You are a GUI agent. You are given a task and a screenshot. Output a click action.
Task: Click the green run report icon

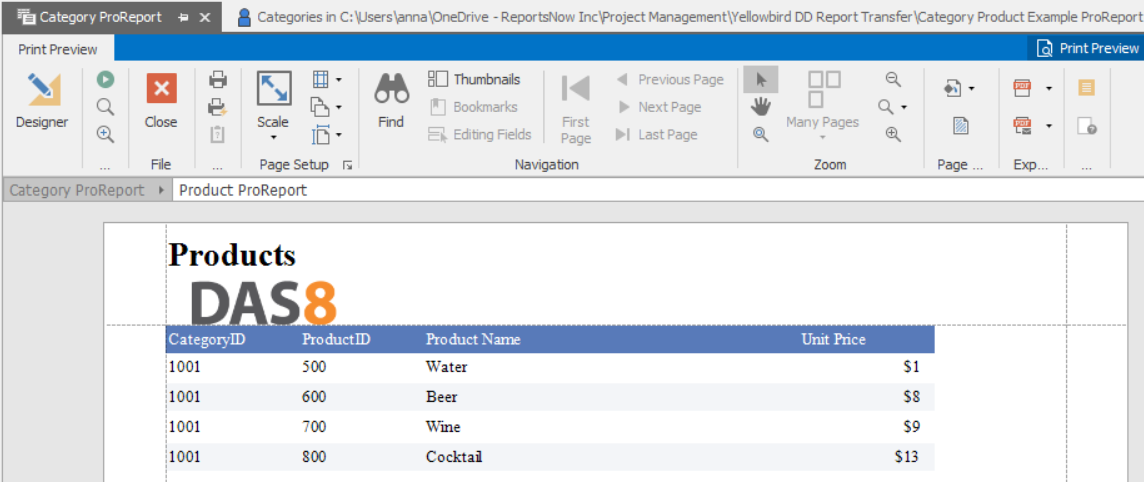click(x=106, y=79)
